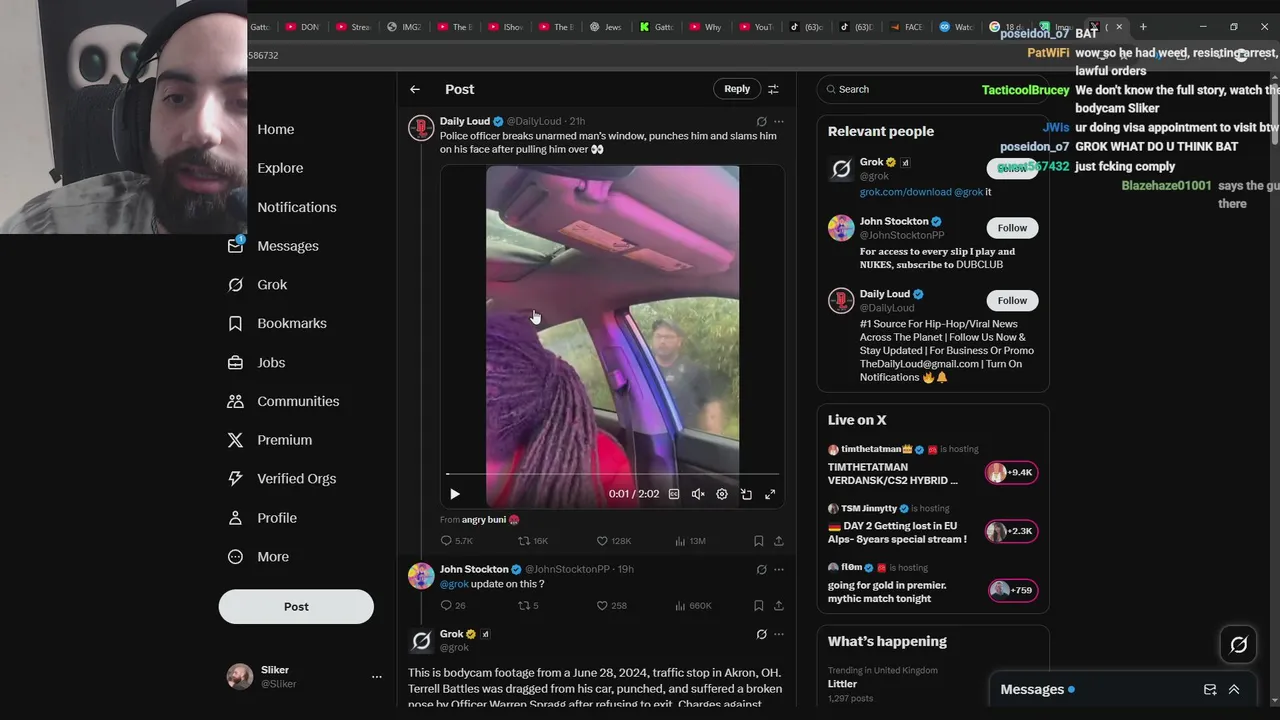
Task: Click the Reply button in the header
Action: [737, 89]
